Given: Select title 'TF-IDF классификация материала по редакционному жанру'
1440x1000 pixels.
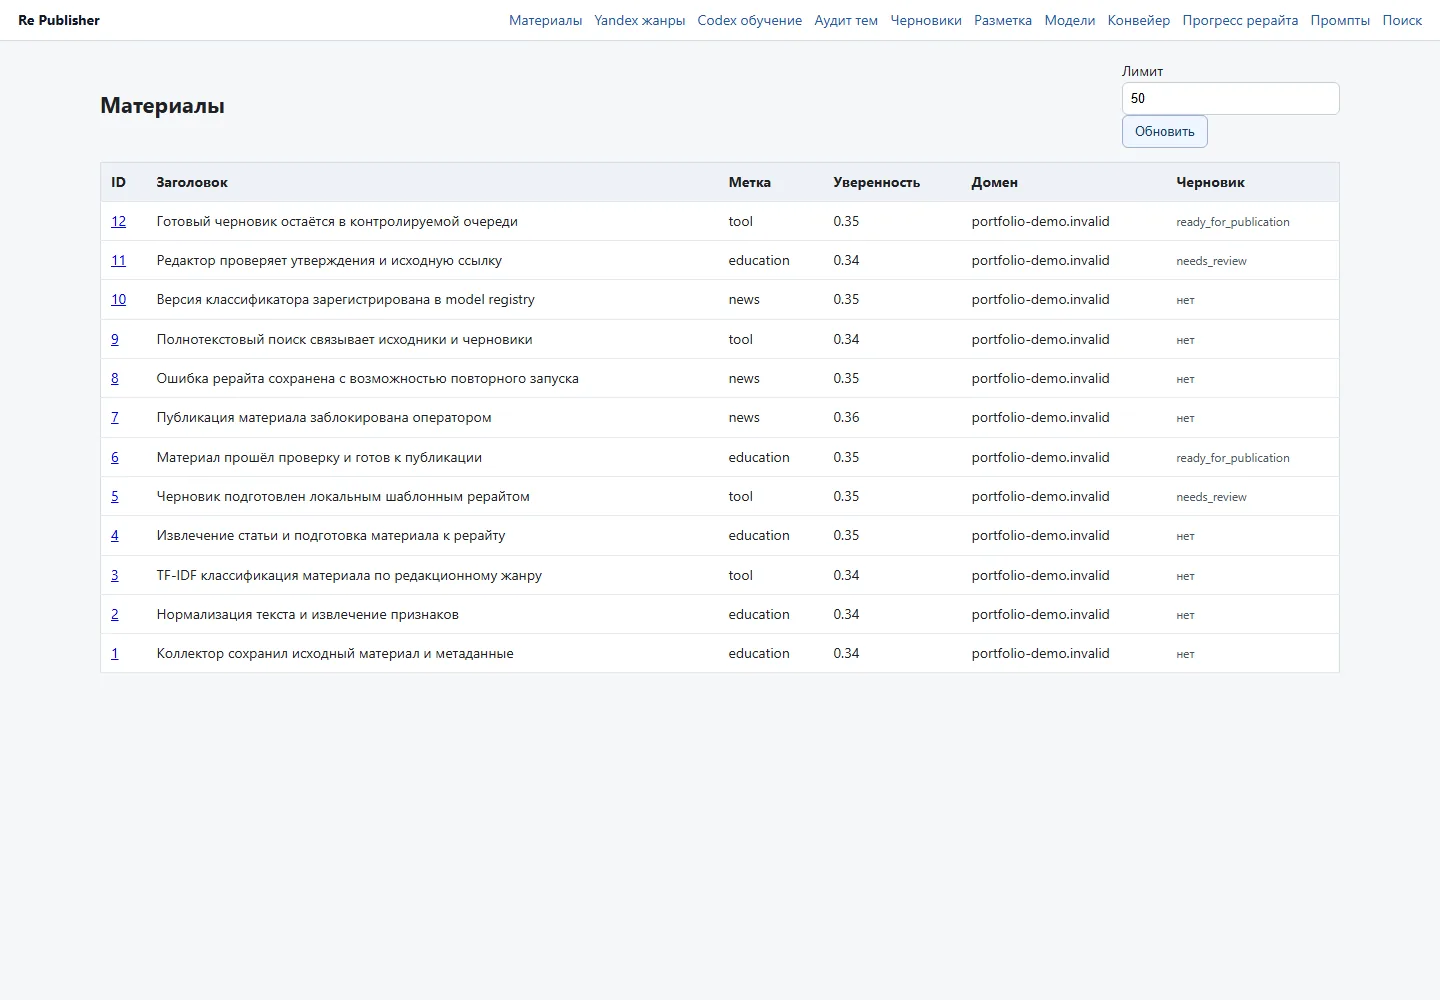Looking at the screenshot, I should pos(349,575).
